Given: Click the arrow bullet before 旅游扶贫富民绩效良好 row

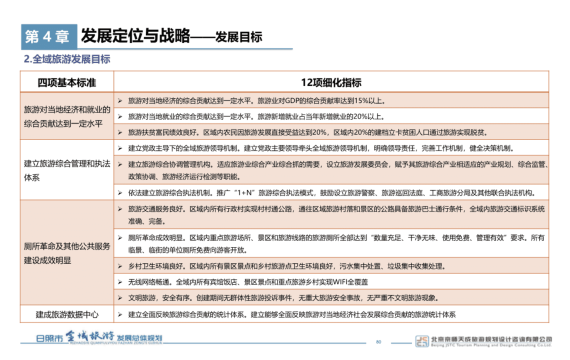Looking at the screenshot, I should tap(120, 132).
